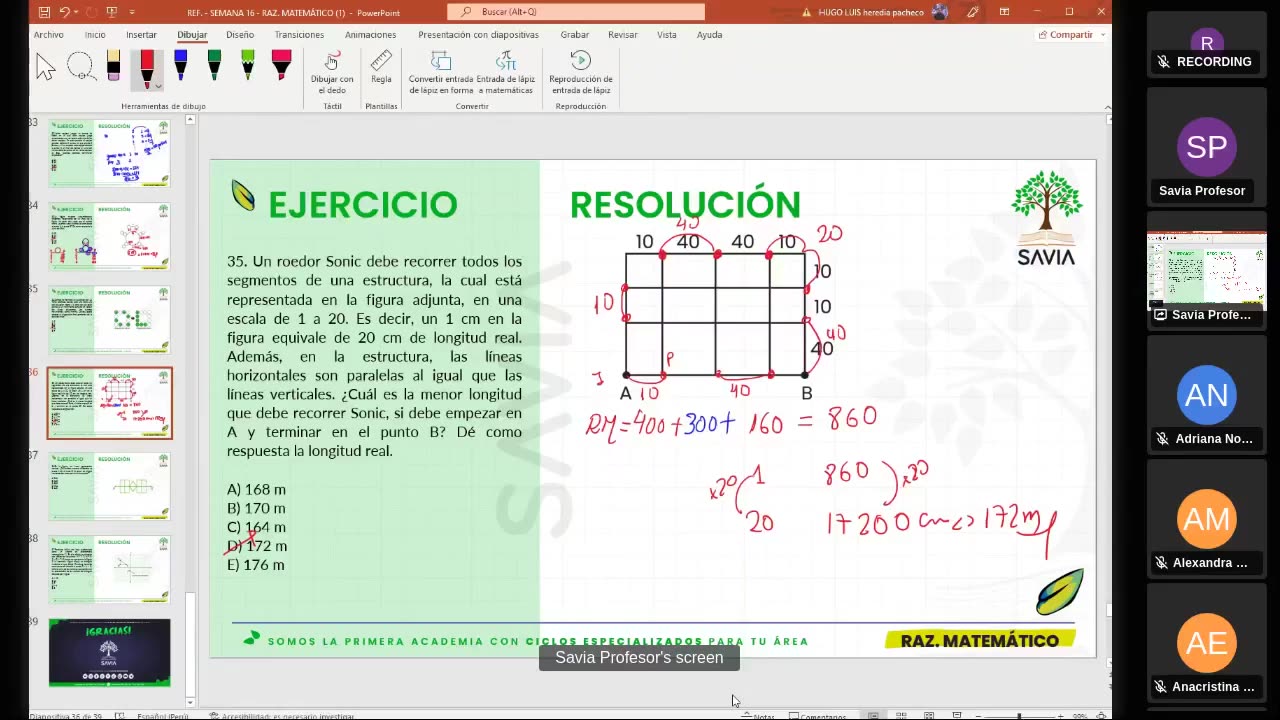
Task: Select slide 33 thumbnail
Action: pos(109,153)
